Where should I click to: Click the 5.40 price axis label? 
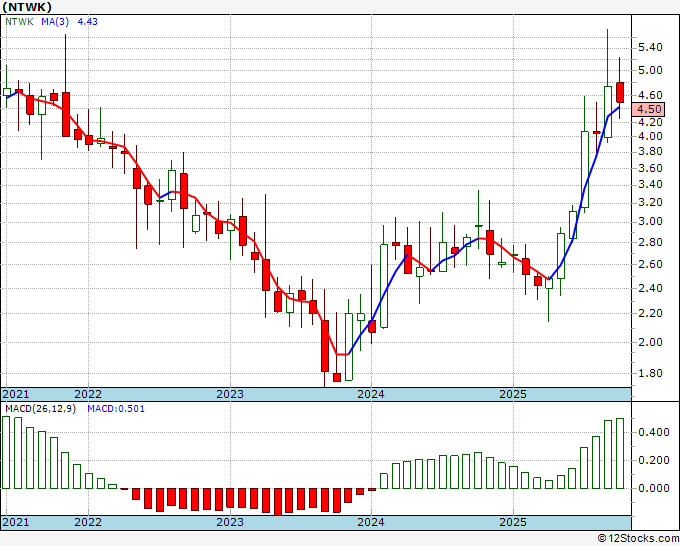tap(649, 47)
